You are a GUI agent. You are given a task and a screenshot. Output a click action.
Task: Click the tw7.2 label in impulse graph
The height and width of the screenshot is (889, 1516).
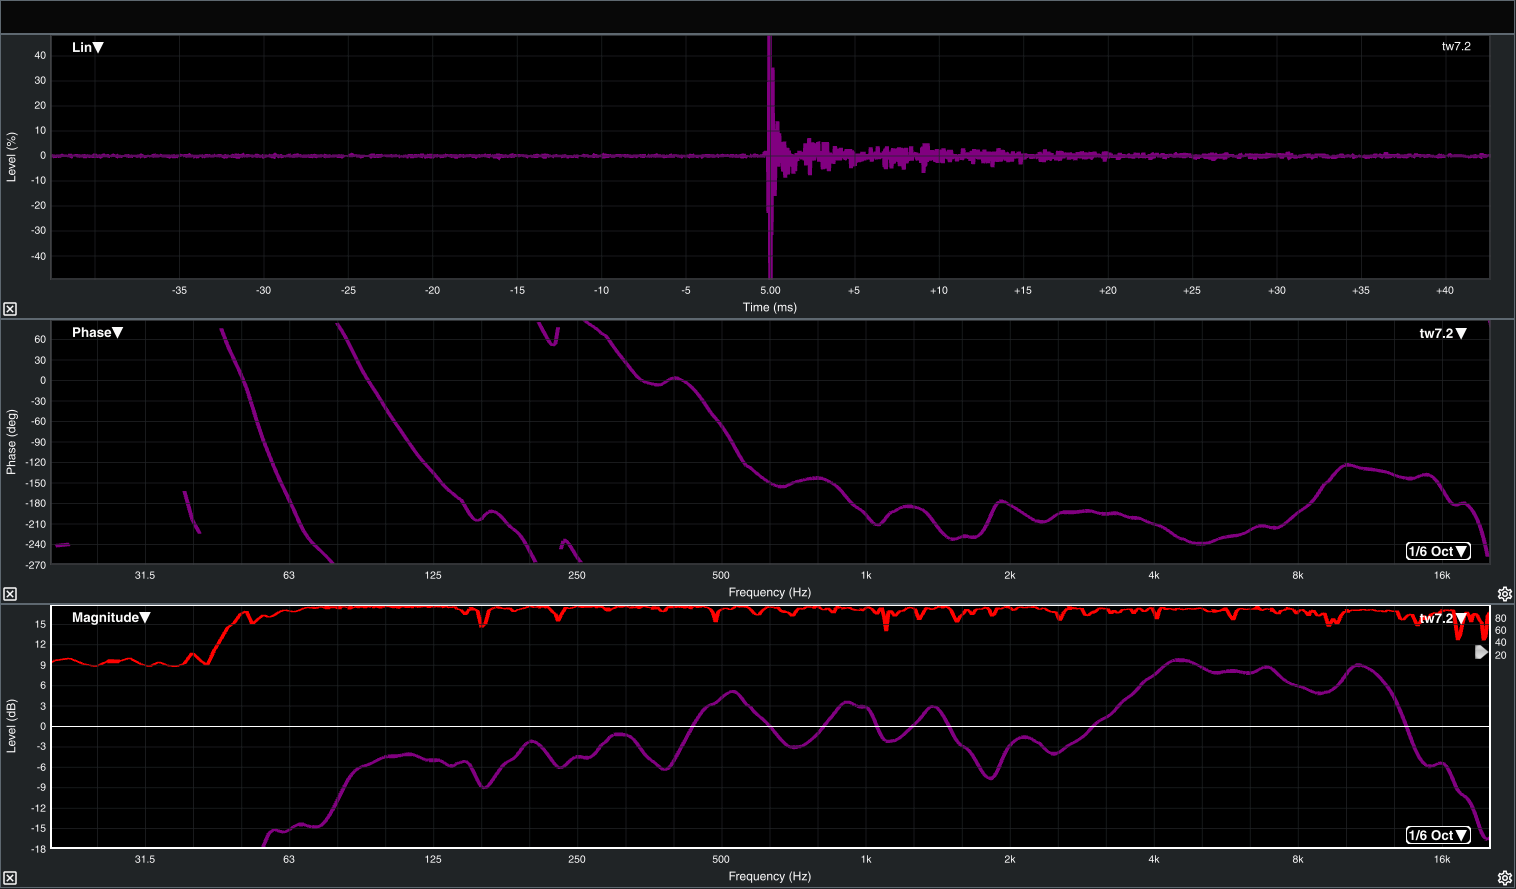[x=1456, y=47]
